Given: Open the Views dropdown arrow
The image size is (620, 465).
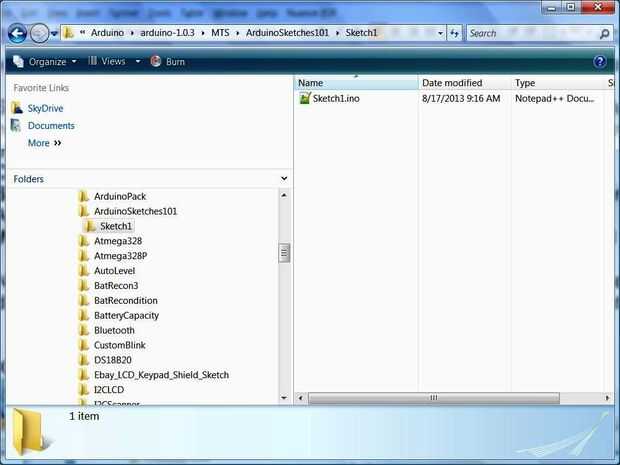Looking at the screenshot, I should (138, 61).
